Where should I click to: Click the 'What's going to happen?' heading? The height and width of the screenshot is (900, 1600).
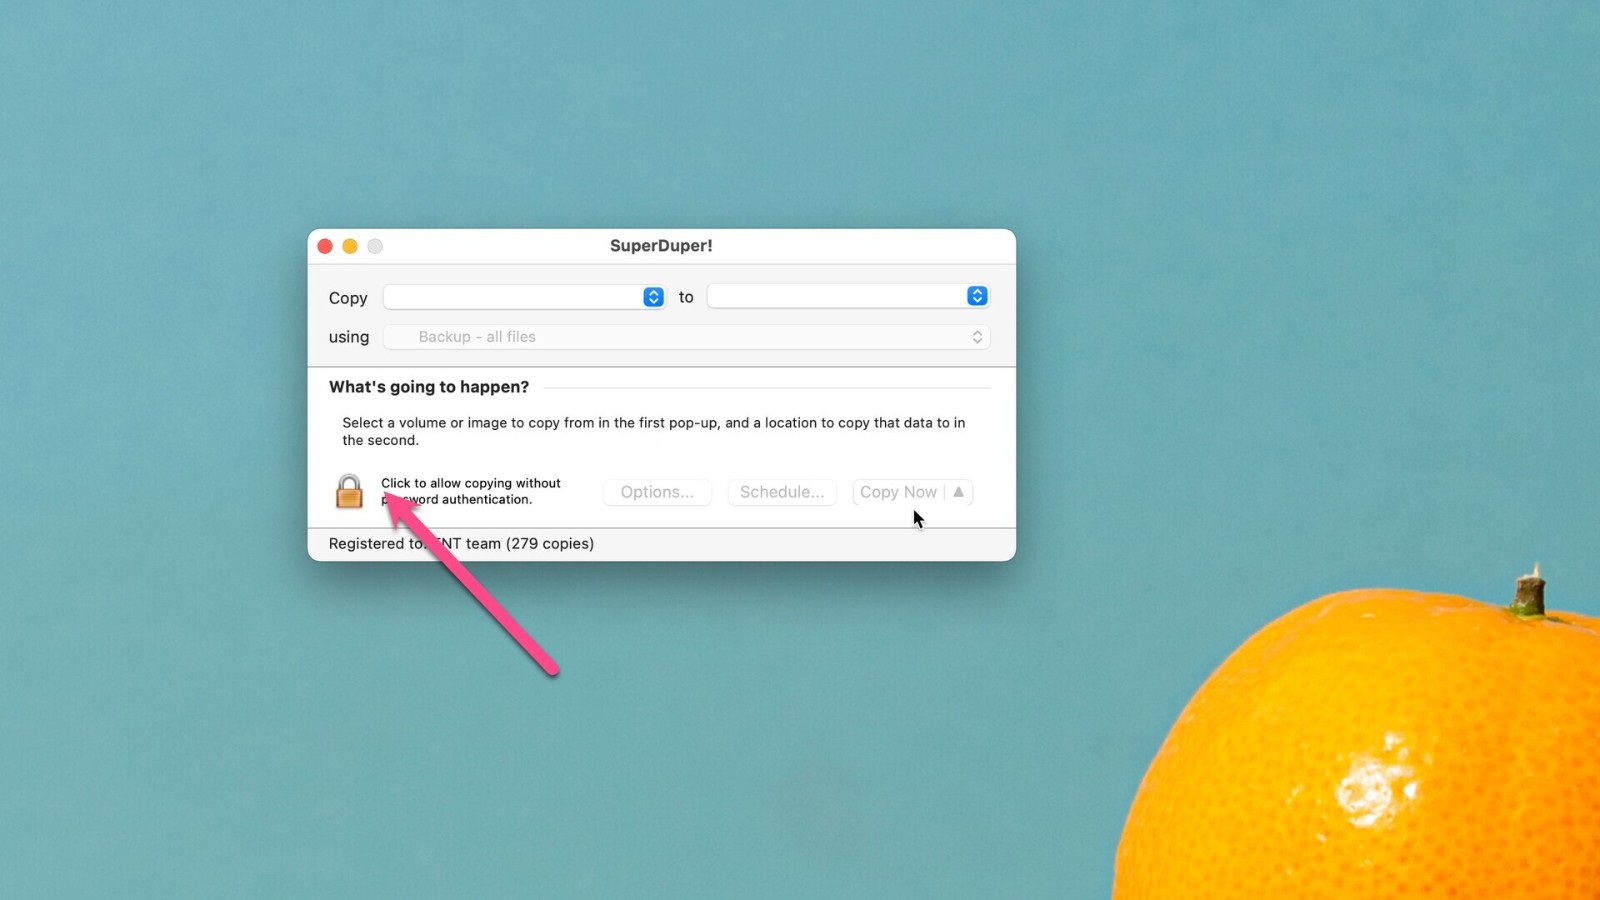[x=429, y=387]
